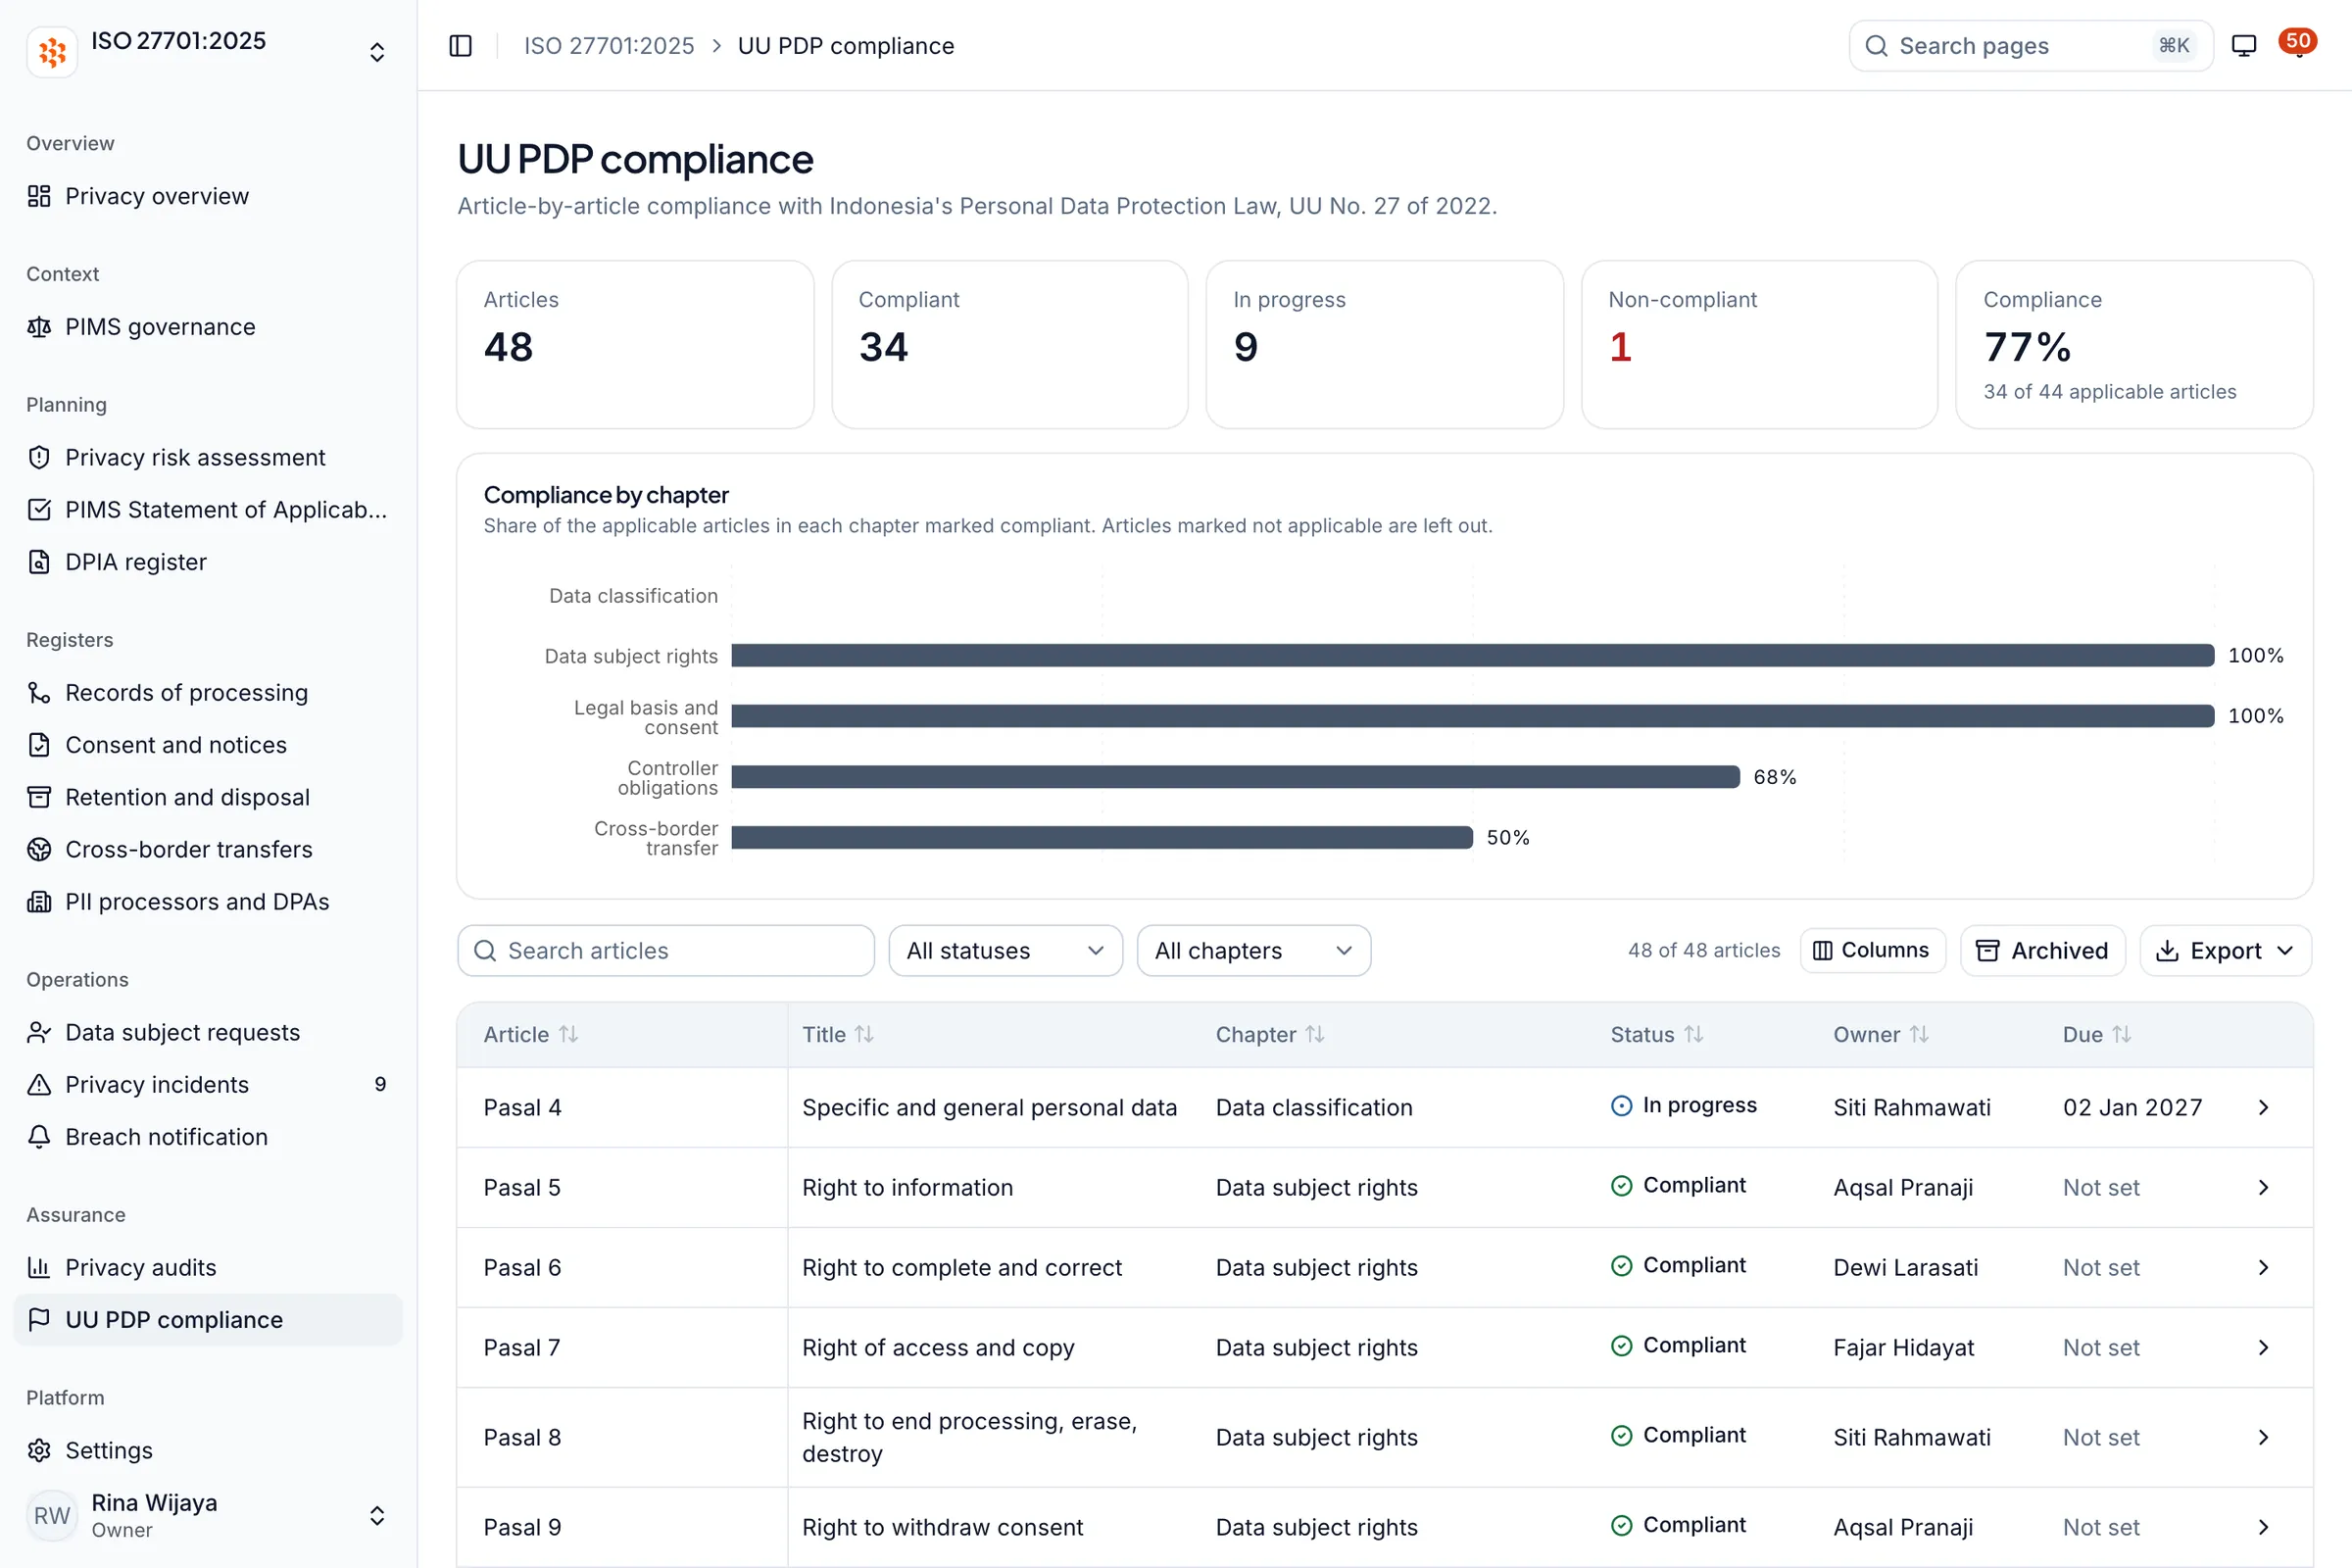Click the ISO 27701:2025 app logo
This screenshot has width=2352, height=1568.
coord(52,51)
